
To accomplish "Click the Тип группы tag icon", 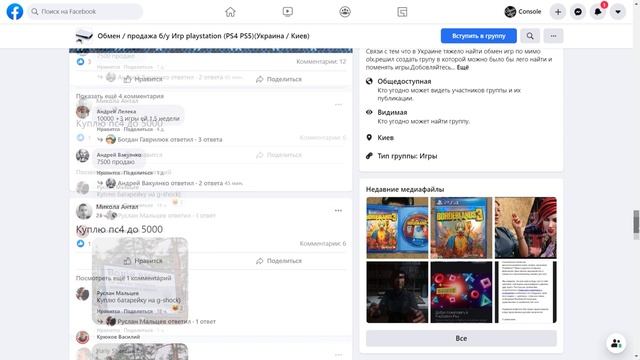I will (x=369, y=156).
